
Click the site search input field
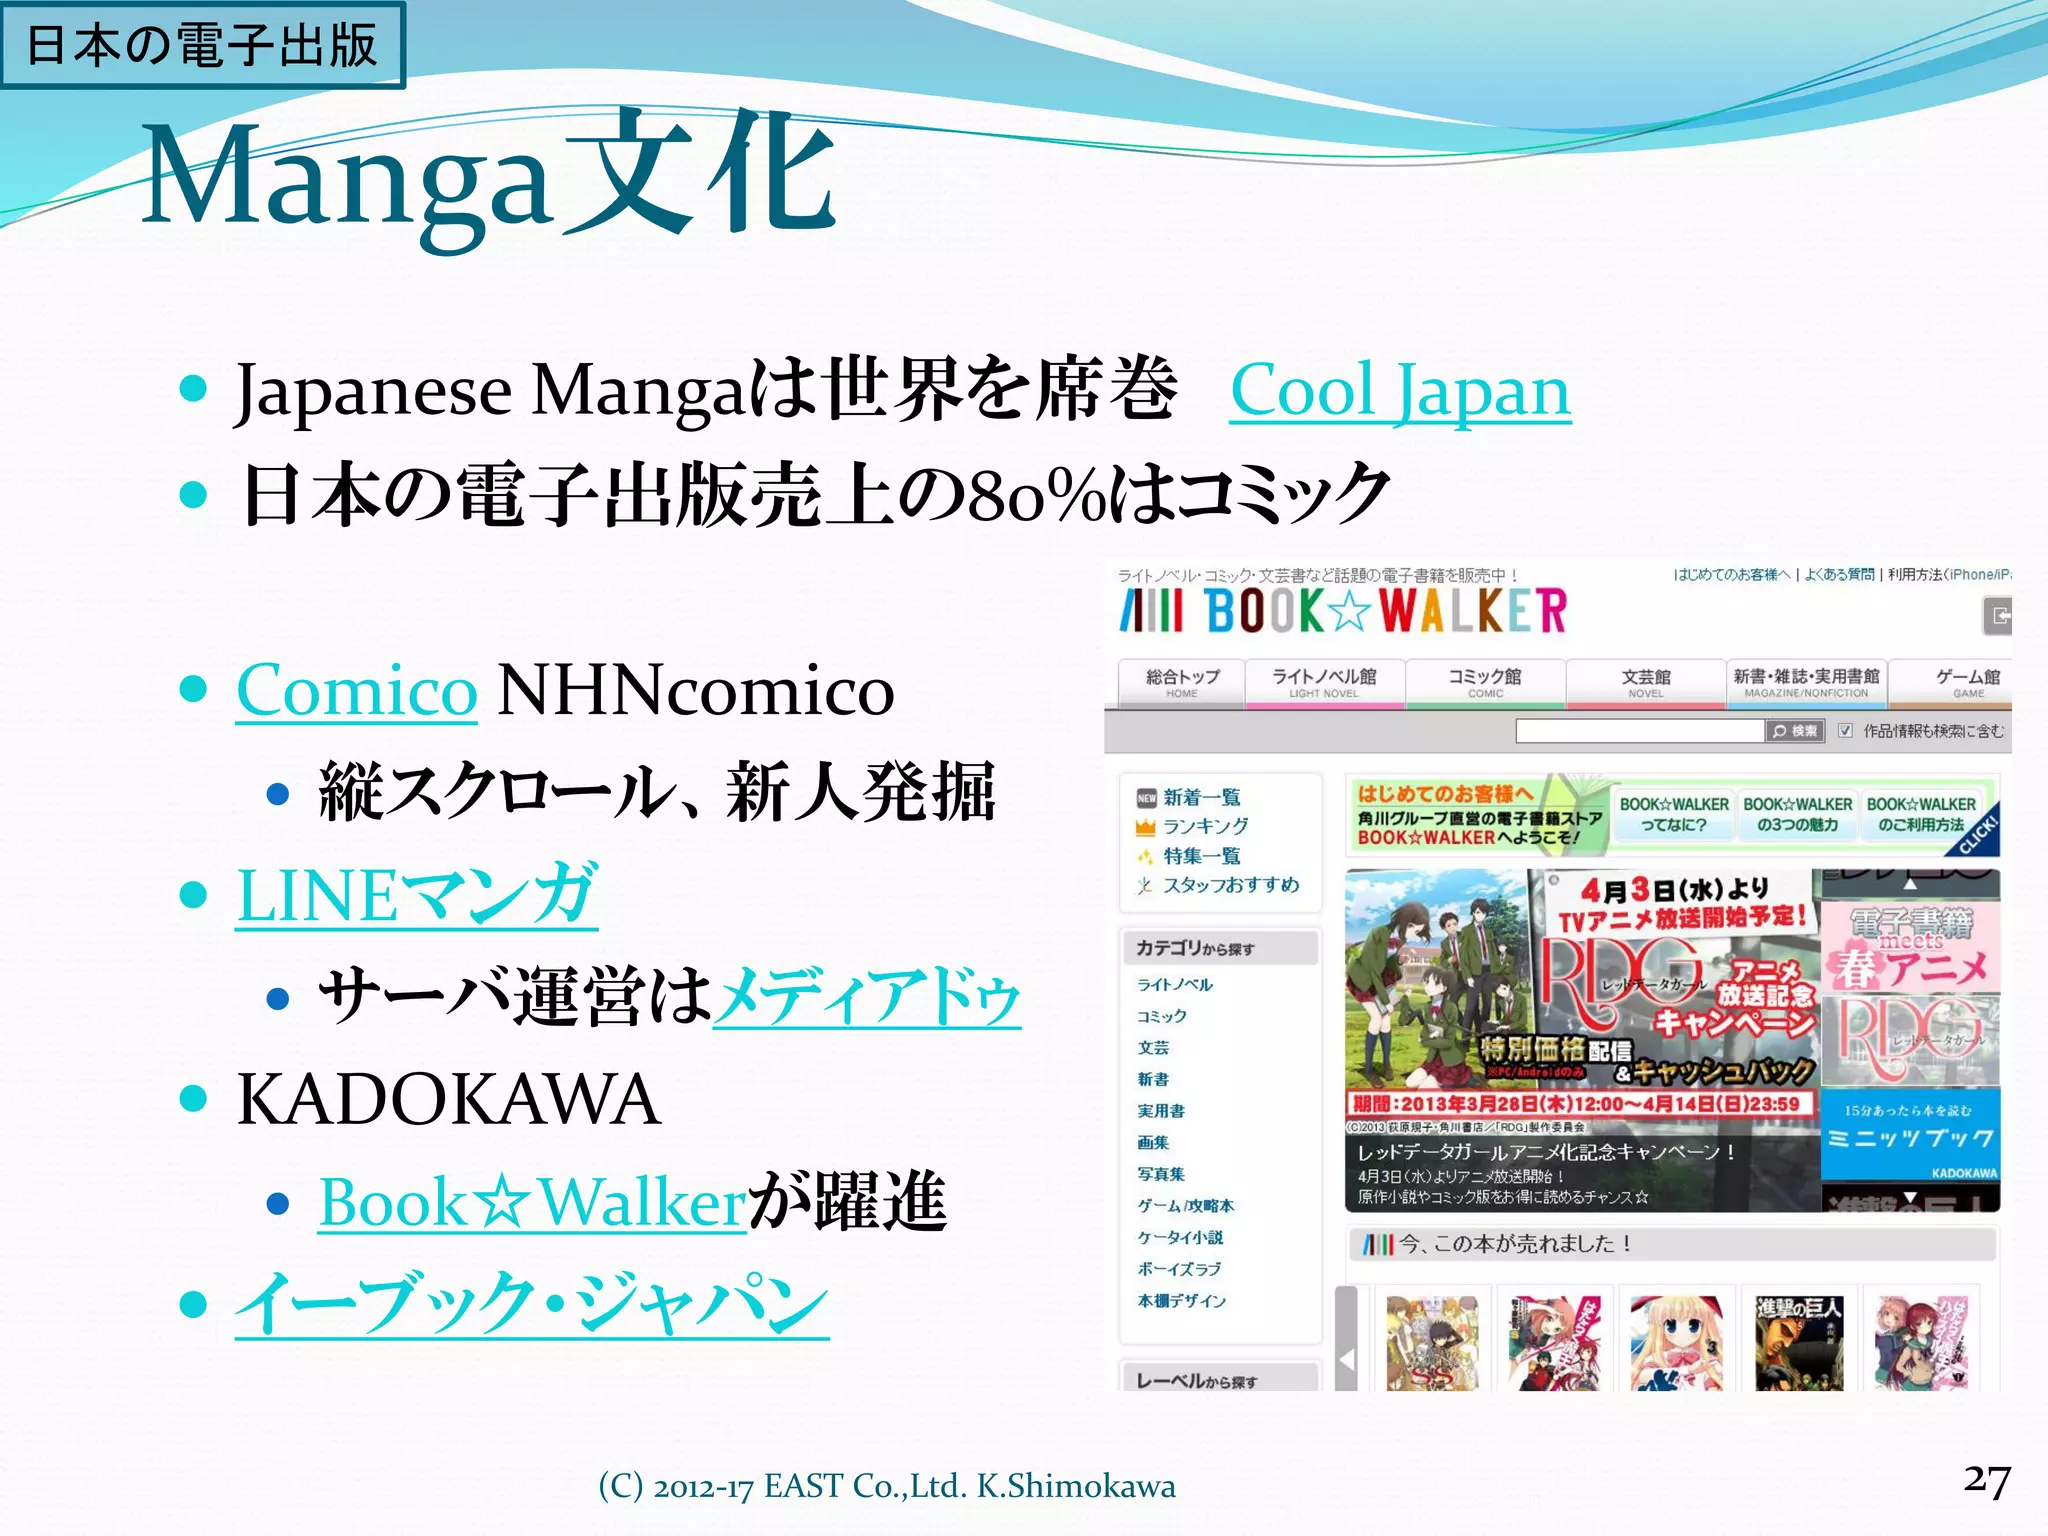[x=1640, y=731]
